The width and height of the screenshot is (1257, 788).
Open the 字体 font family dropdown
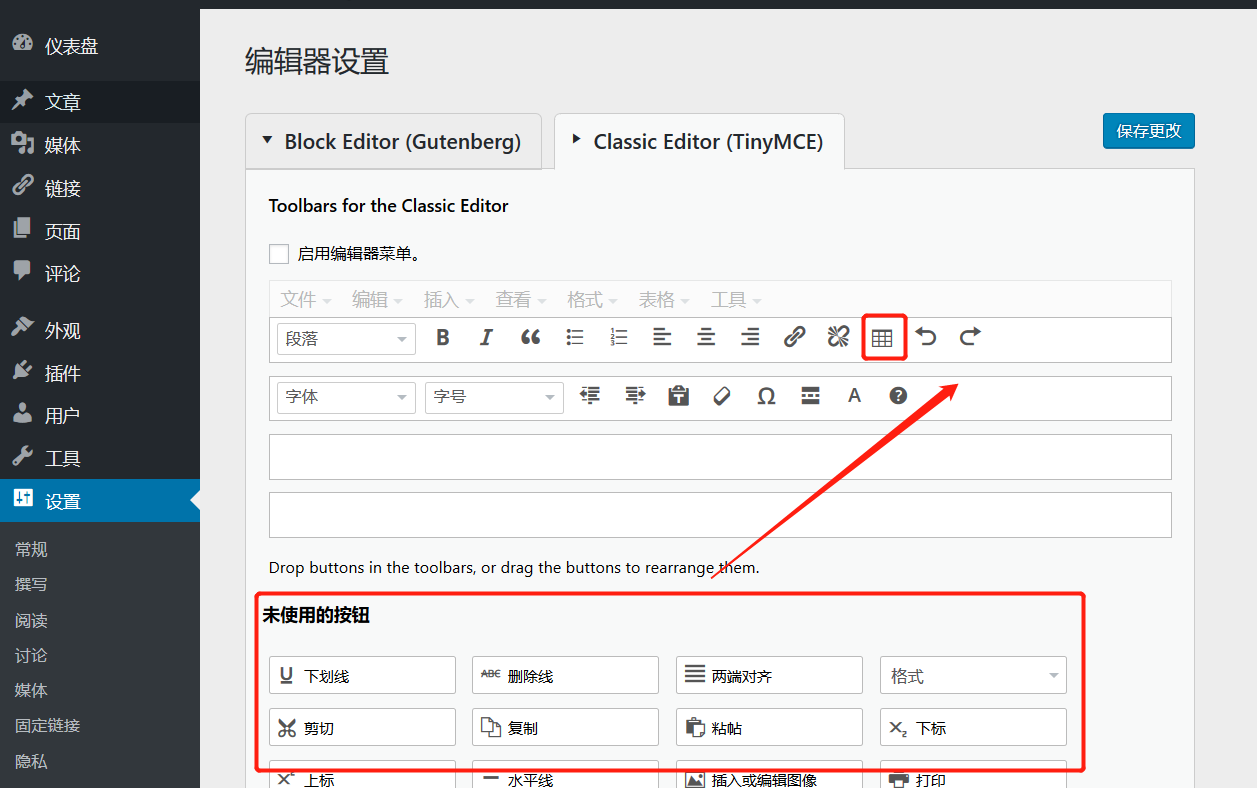click(x=346, y=397)
